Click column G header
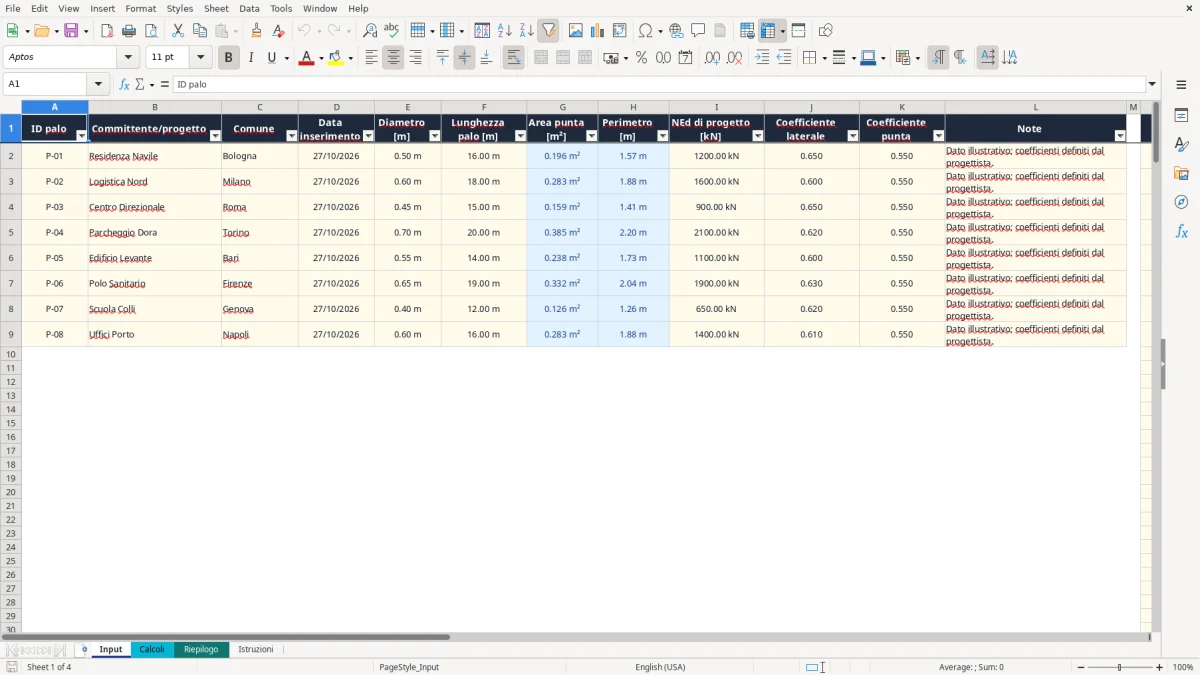1200x675 pixels. click(x=562, y=107)
